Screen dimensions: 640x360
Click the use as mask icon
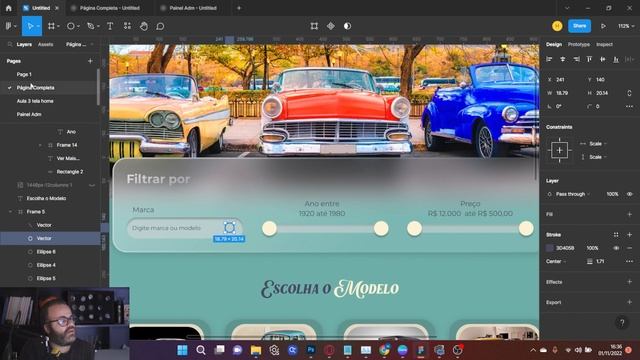pos(347,26)
